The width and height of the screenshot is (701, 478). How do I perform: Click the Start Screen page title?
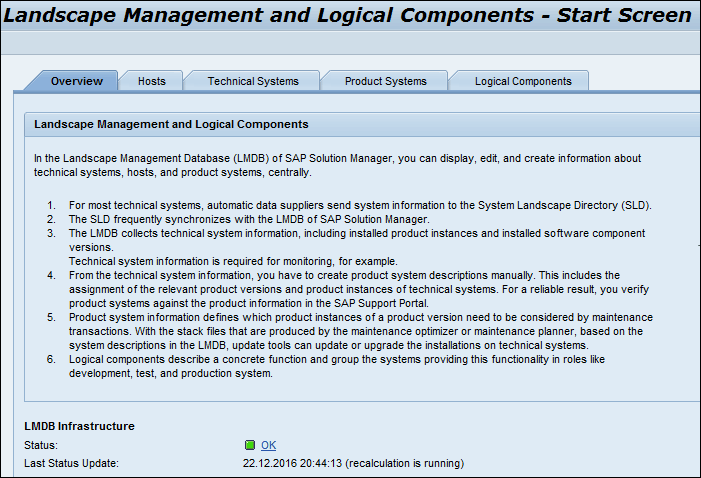pos(350,15)
